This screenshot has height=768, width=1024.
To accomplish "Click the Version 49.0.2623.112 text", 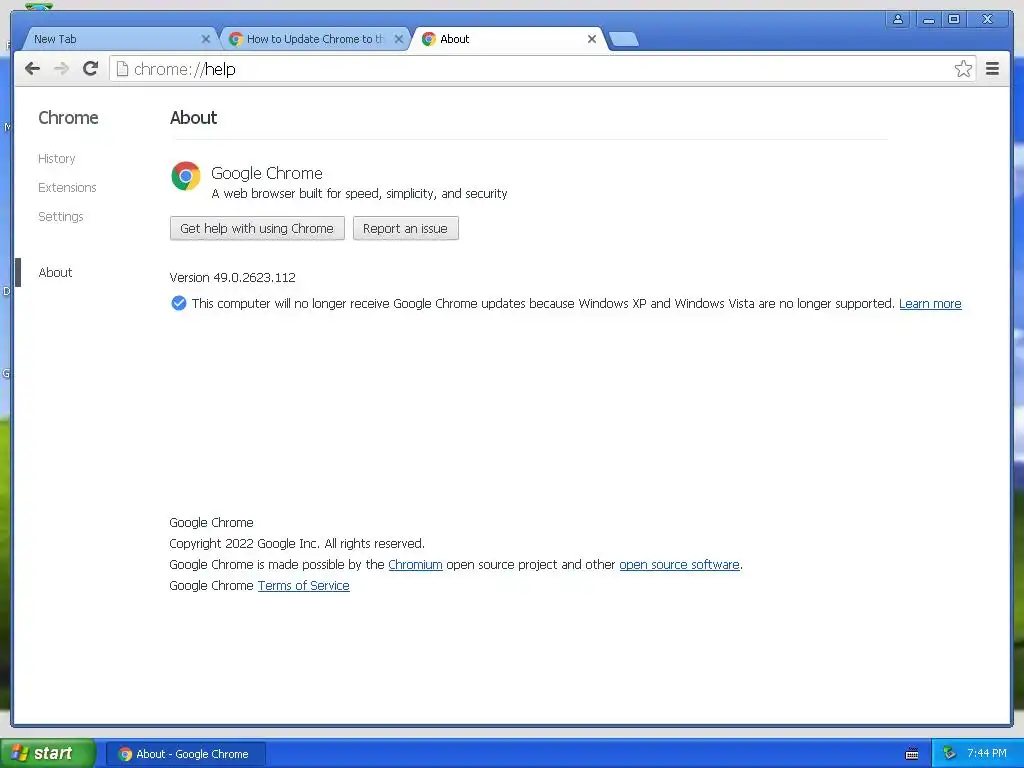I will coord(232,278).
